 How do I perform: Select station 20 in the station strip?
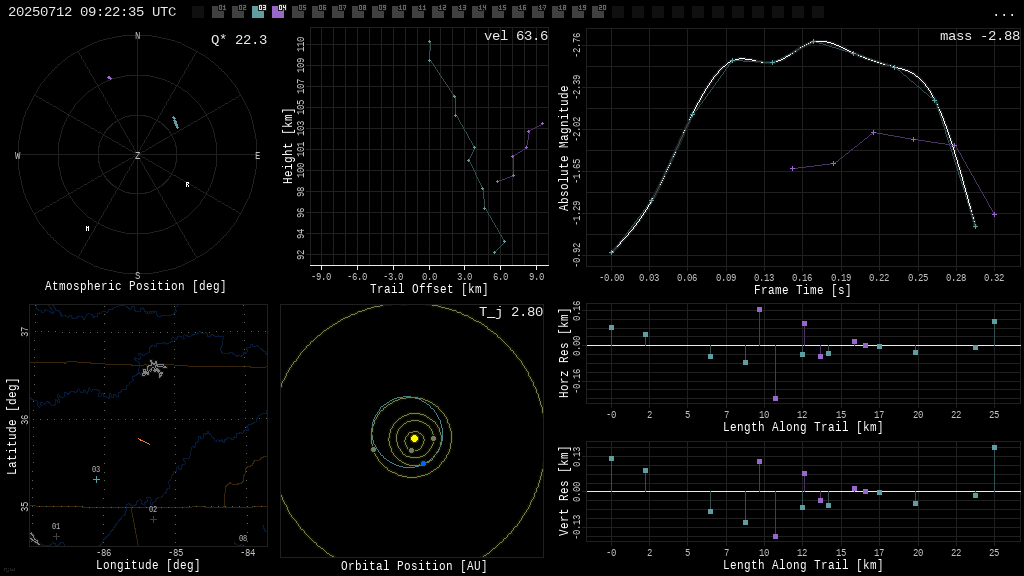pyautogui.click(x=598, y=12)
